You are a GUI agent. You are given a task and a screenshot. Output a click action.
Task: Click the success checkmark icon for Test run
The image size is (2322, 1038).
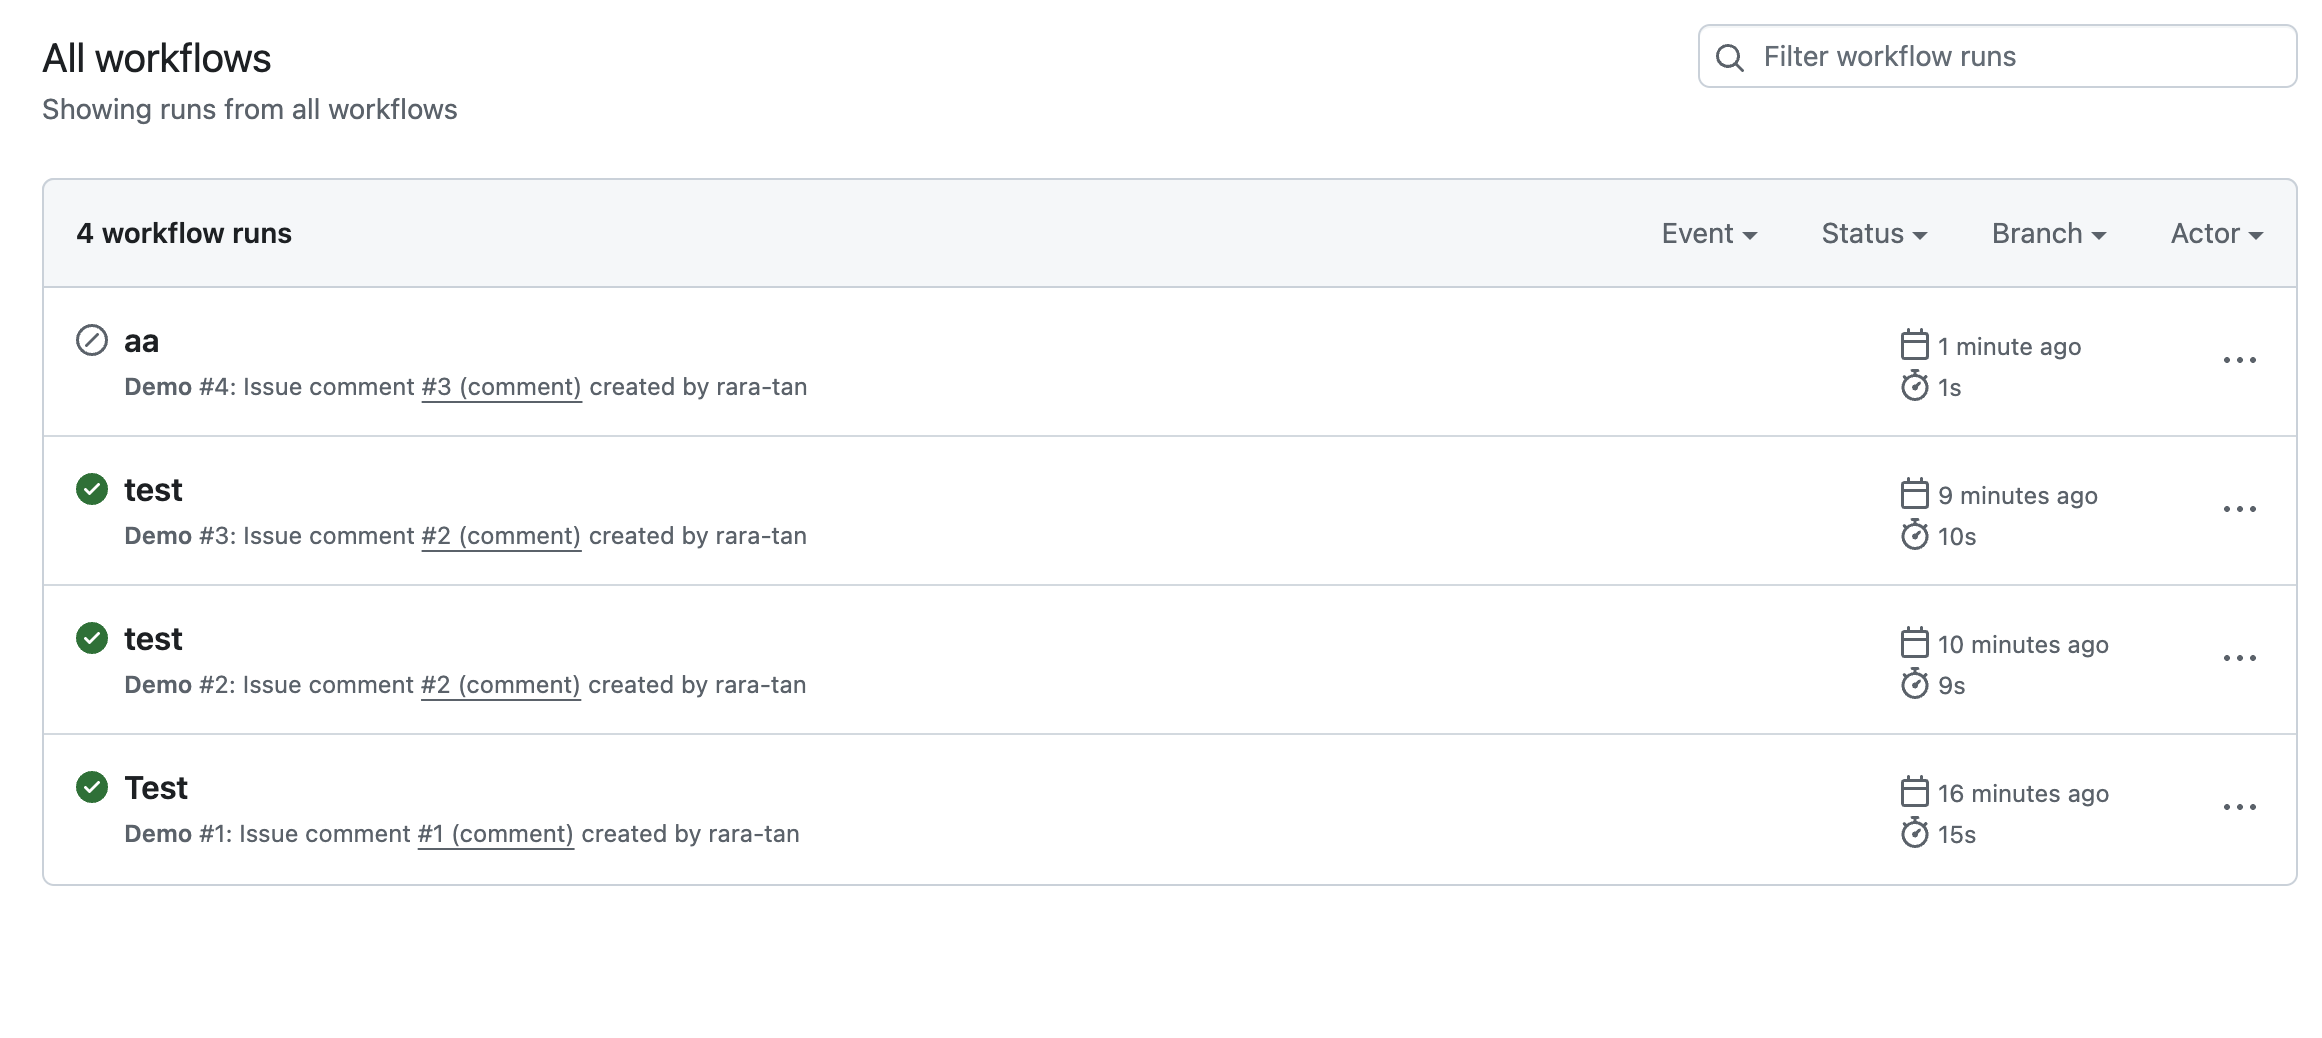92,788
